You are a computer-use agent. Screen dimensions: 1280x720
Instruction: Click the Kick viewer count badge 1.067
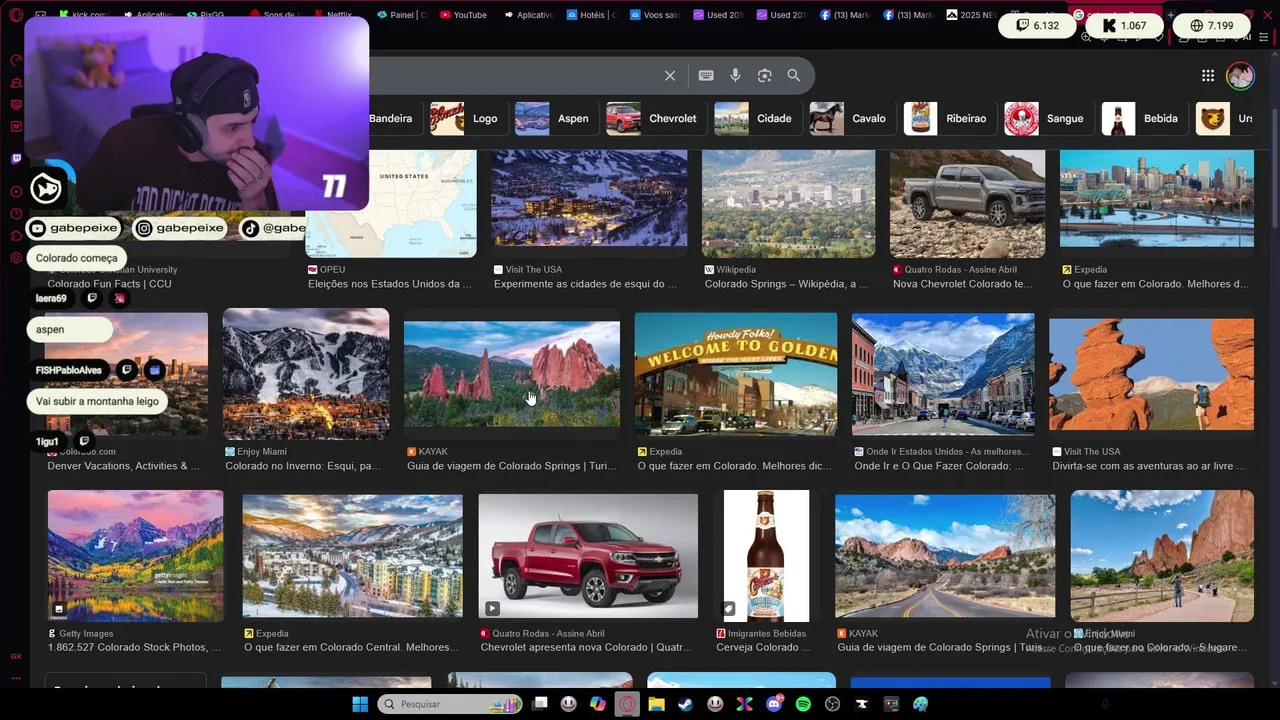1124,26
